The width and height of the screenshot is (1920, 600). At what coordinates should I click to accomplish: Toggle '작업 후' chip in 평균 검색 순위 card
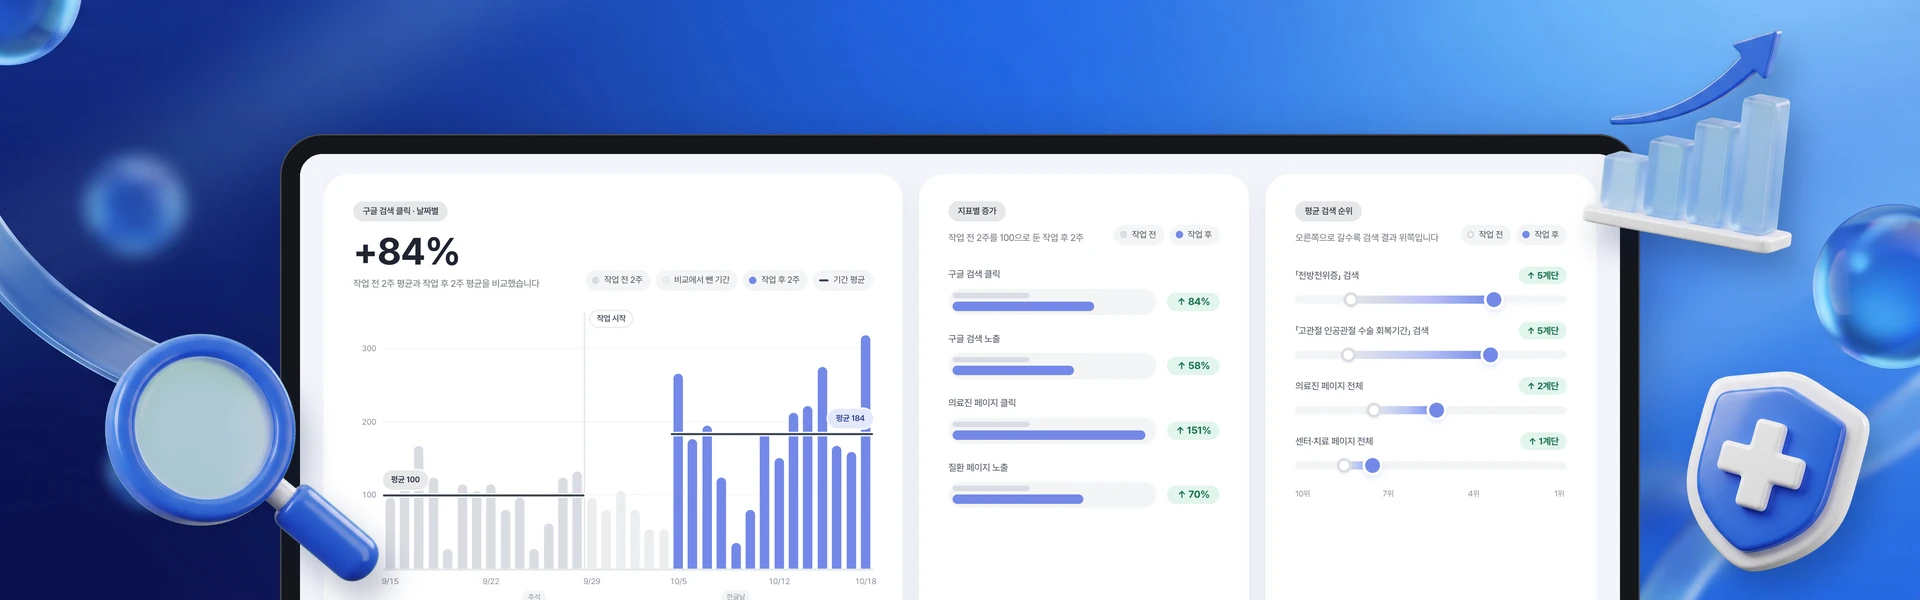[x=1541, y=235]
